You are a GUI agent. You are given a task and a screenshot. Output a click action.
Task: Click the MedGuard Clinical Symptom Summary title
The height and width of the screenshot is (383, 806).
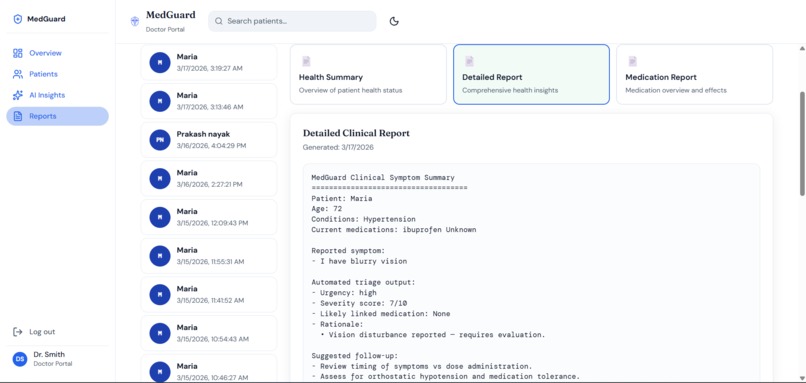tap(383, 177)
